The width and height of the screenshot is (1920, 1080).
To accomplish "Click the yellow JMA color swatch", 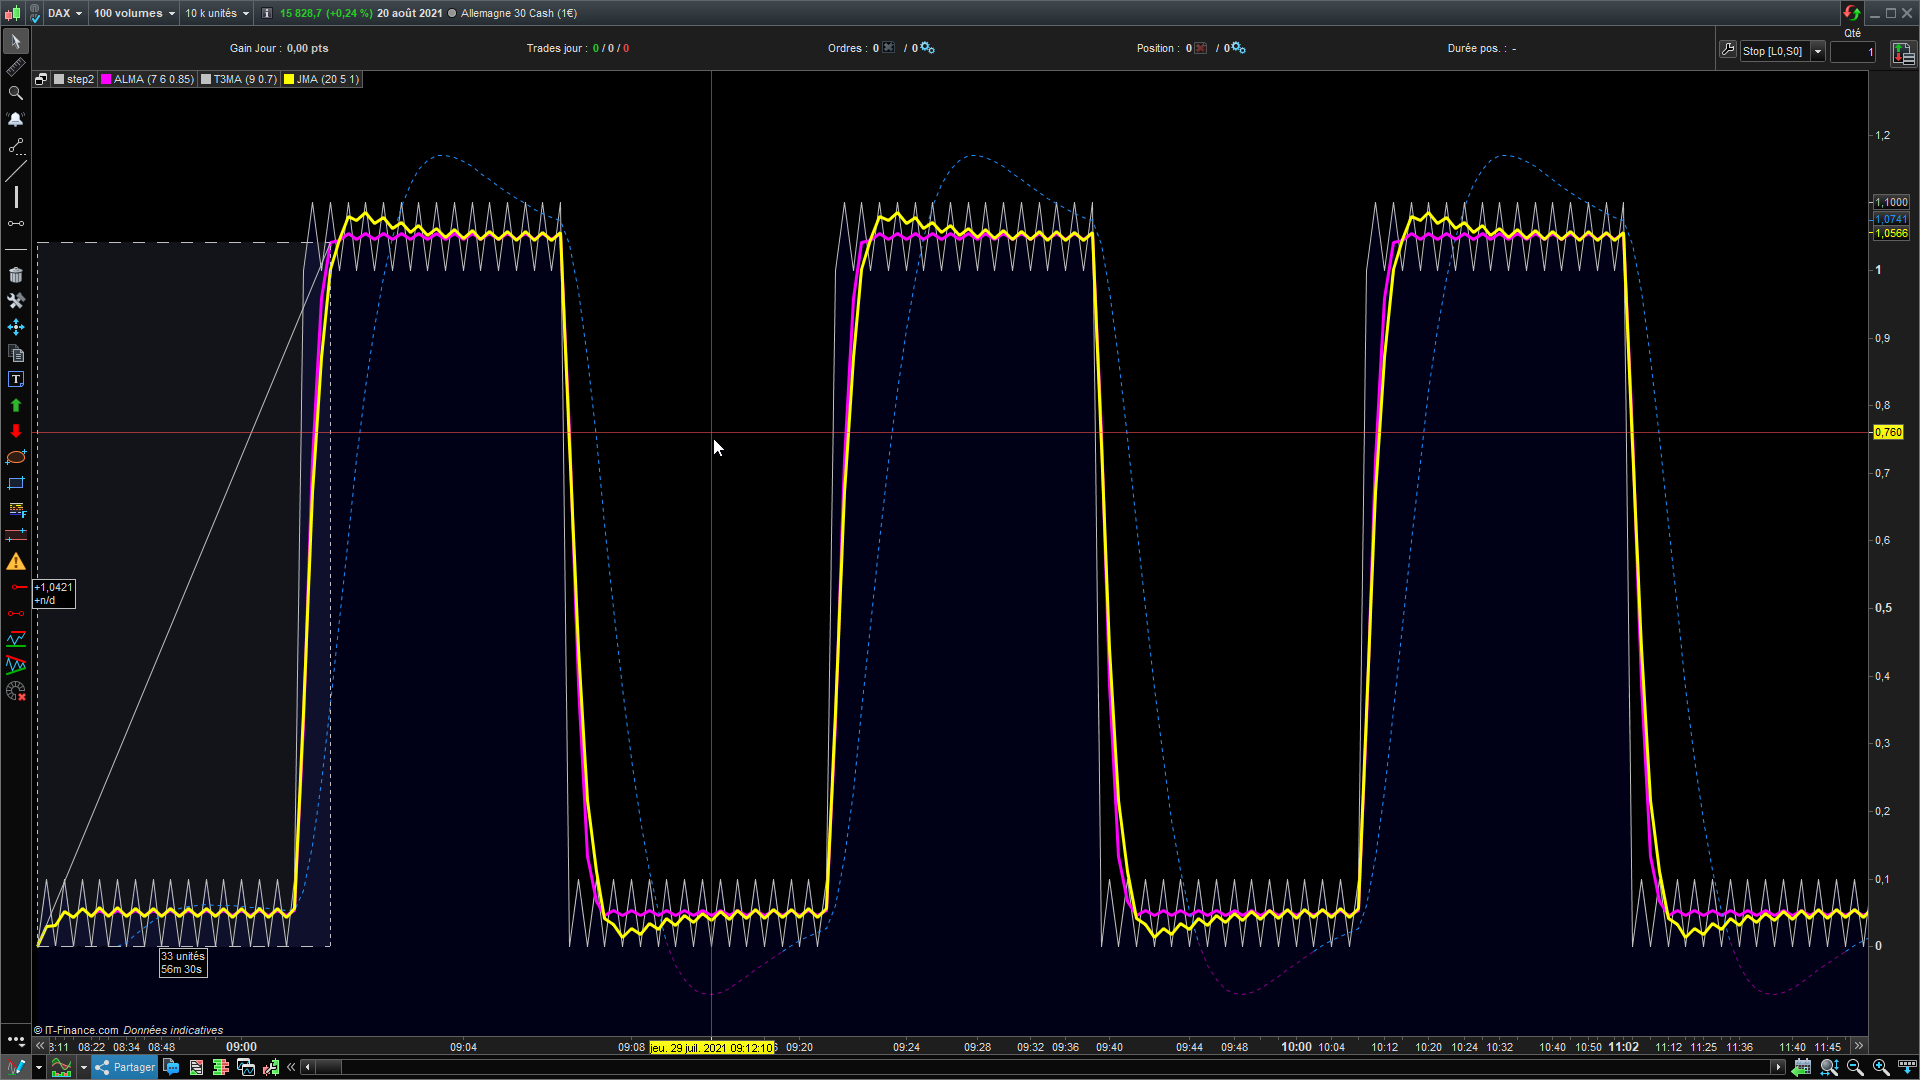I will [x=289, y=79].
